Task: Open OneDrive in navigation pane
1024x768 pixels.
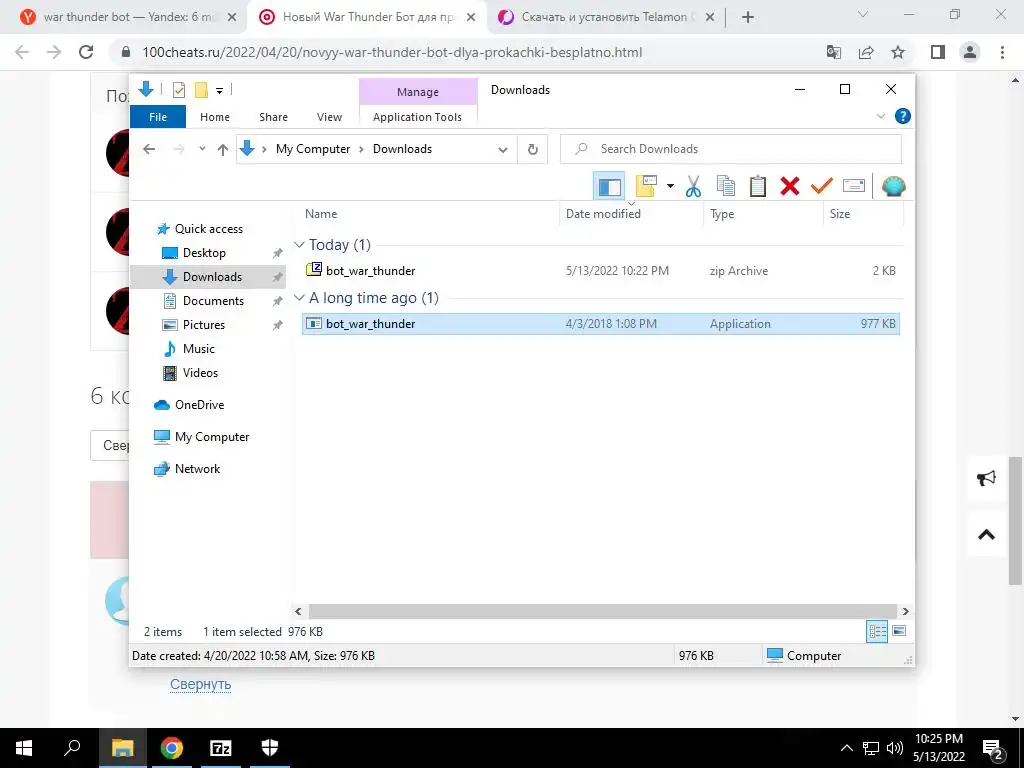Action: tap(199, 405)
